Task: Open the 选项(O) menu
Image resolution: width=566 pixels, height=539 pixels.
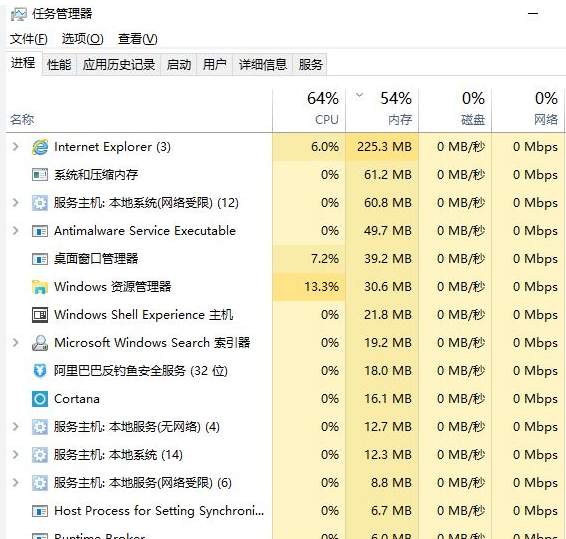Action: click(83, 39)
